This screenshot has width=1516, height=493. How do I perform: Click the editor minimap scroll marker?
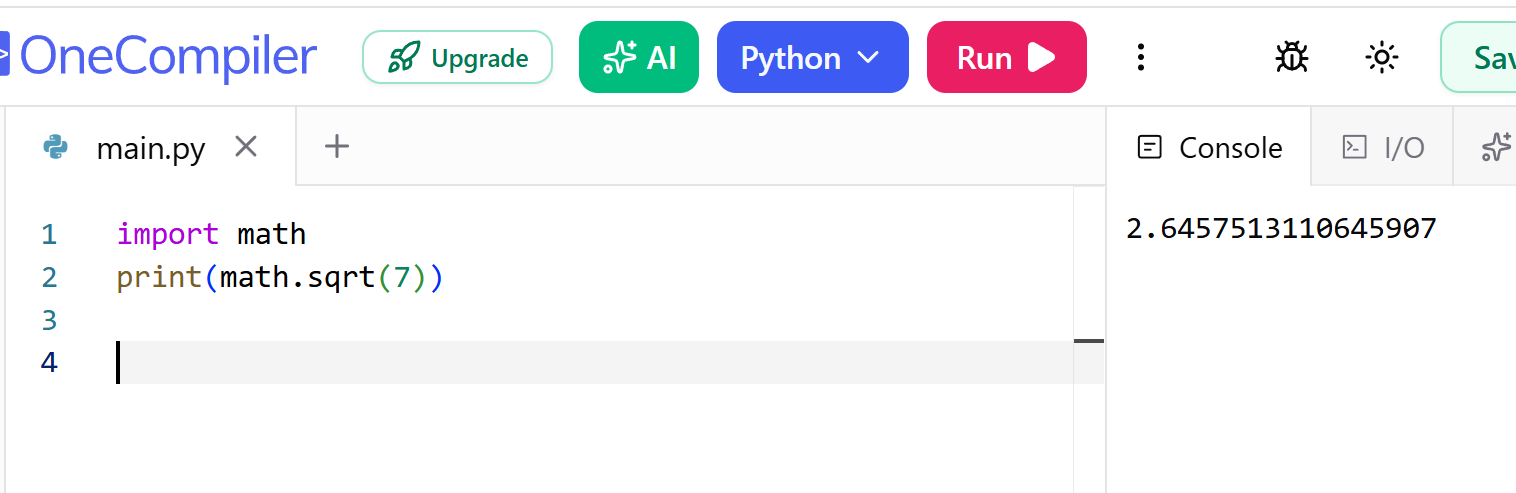(1089, 341)
